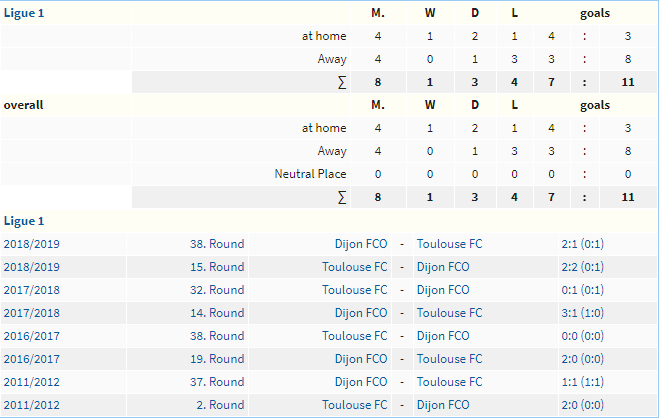
Task: Click home team Toulouse FC in the 32. Round row
Action: pyautogui.click(x=354, y=290)
